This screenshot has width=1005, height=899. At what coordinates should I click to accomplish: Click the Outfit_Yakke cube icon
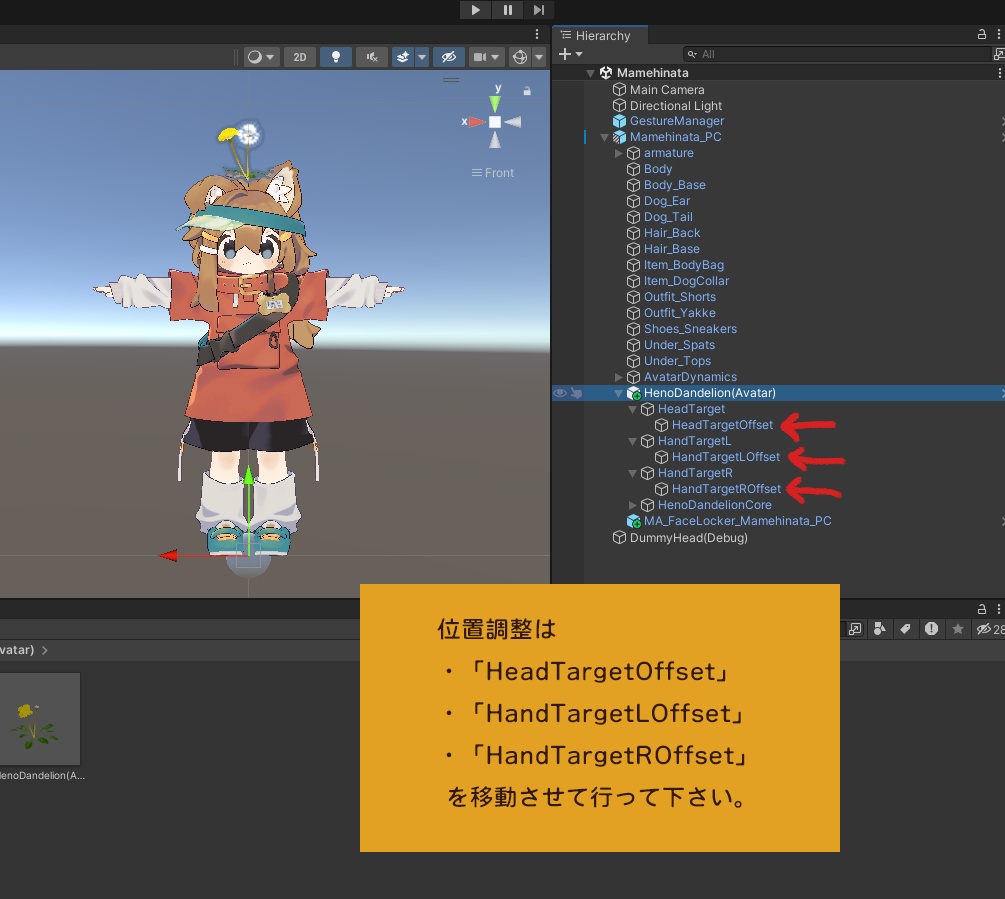pos(633,313)
